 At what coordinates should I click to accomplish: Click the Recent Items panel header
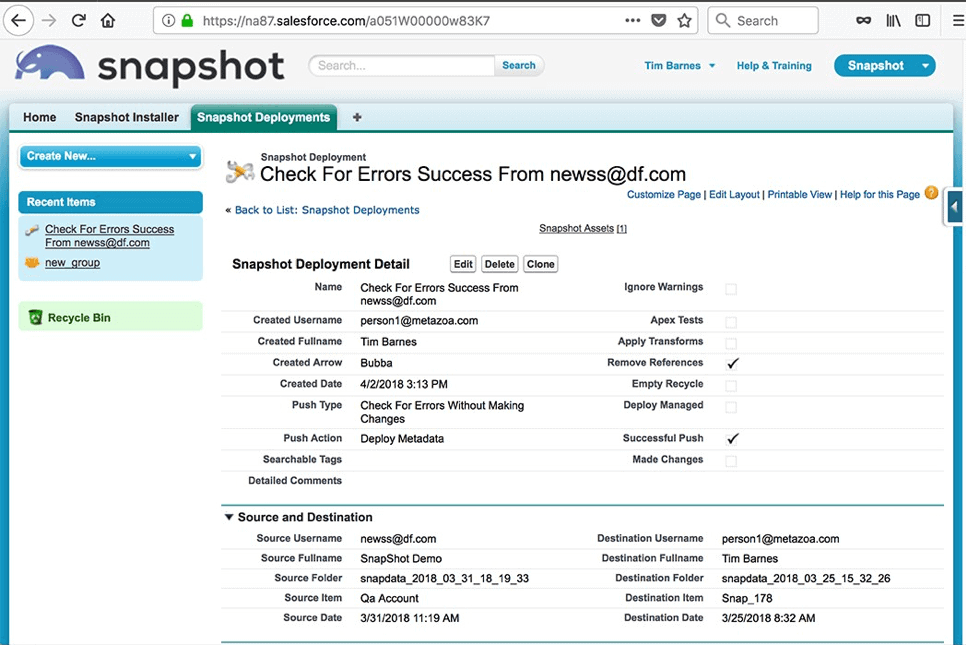point(111,202)
